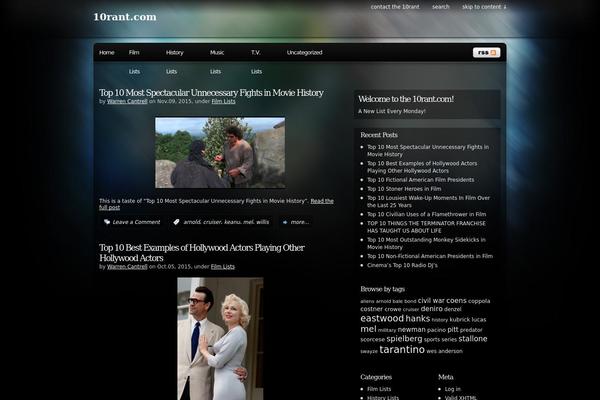Open the Uncategorized menu item
600x400 pixels.
pyautogui.click(x=305, y=52)
